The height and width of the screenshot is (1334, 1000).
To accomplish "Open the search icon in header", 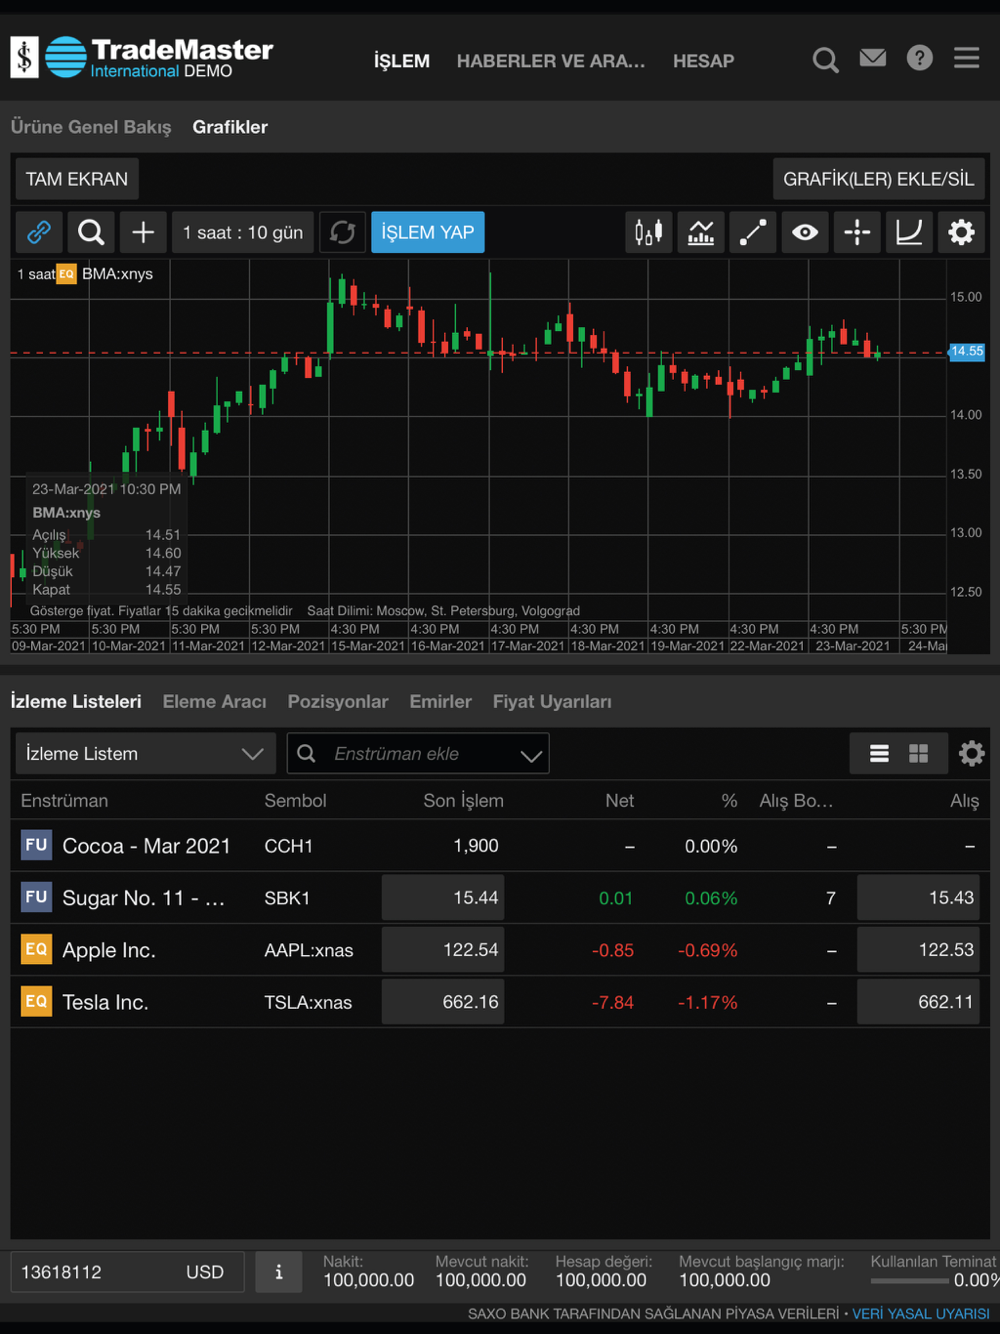I will click(x=825, y=60).
